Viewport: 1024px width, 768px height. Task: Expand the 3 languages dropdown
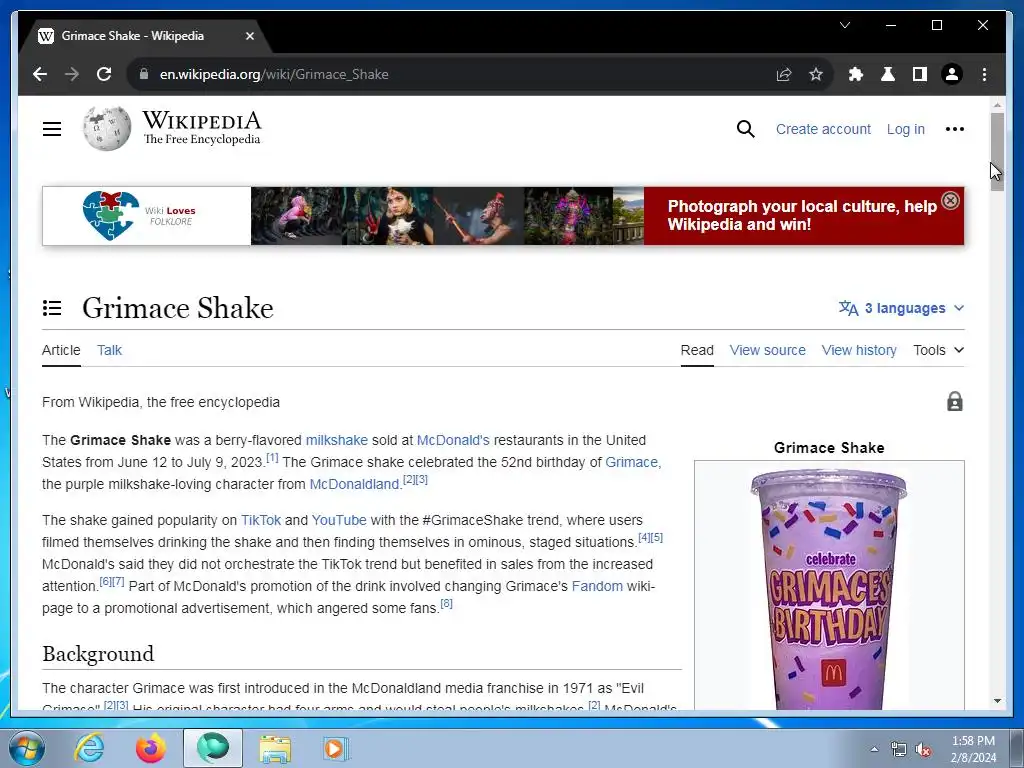point(901,308)
